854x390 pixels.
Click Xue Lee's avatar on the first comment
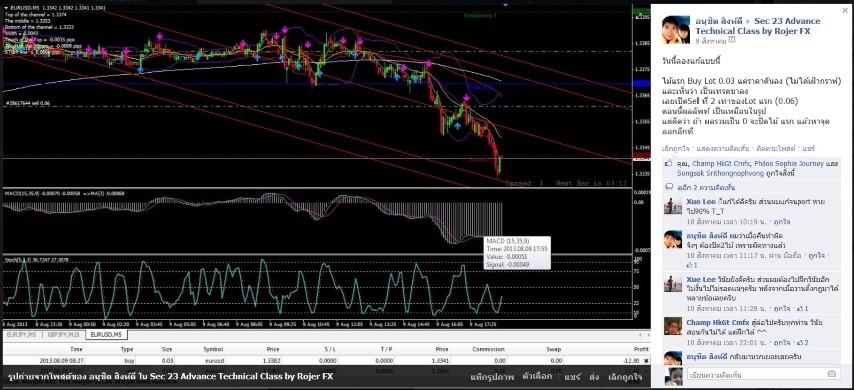click(x=673, y=206)
